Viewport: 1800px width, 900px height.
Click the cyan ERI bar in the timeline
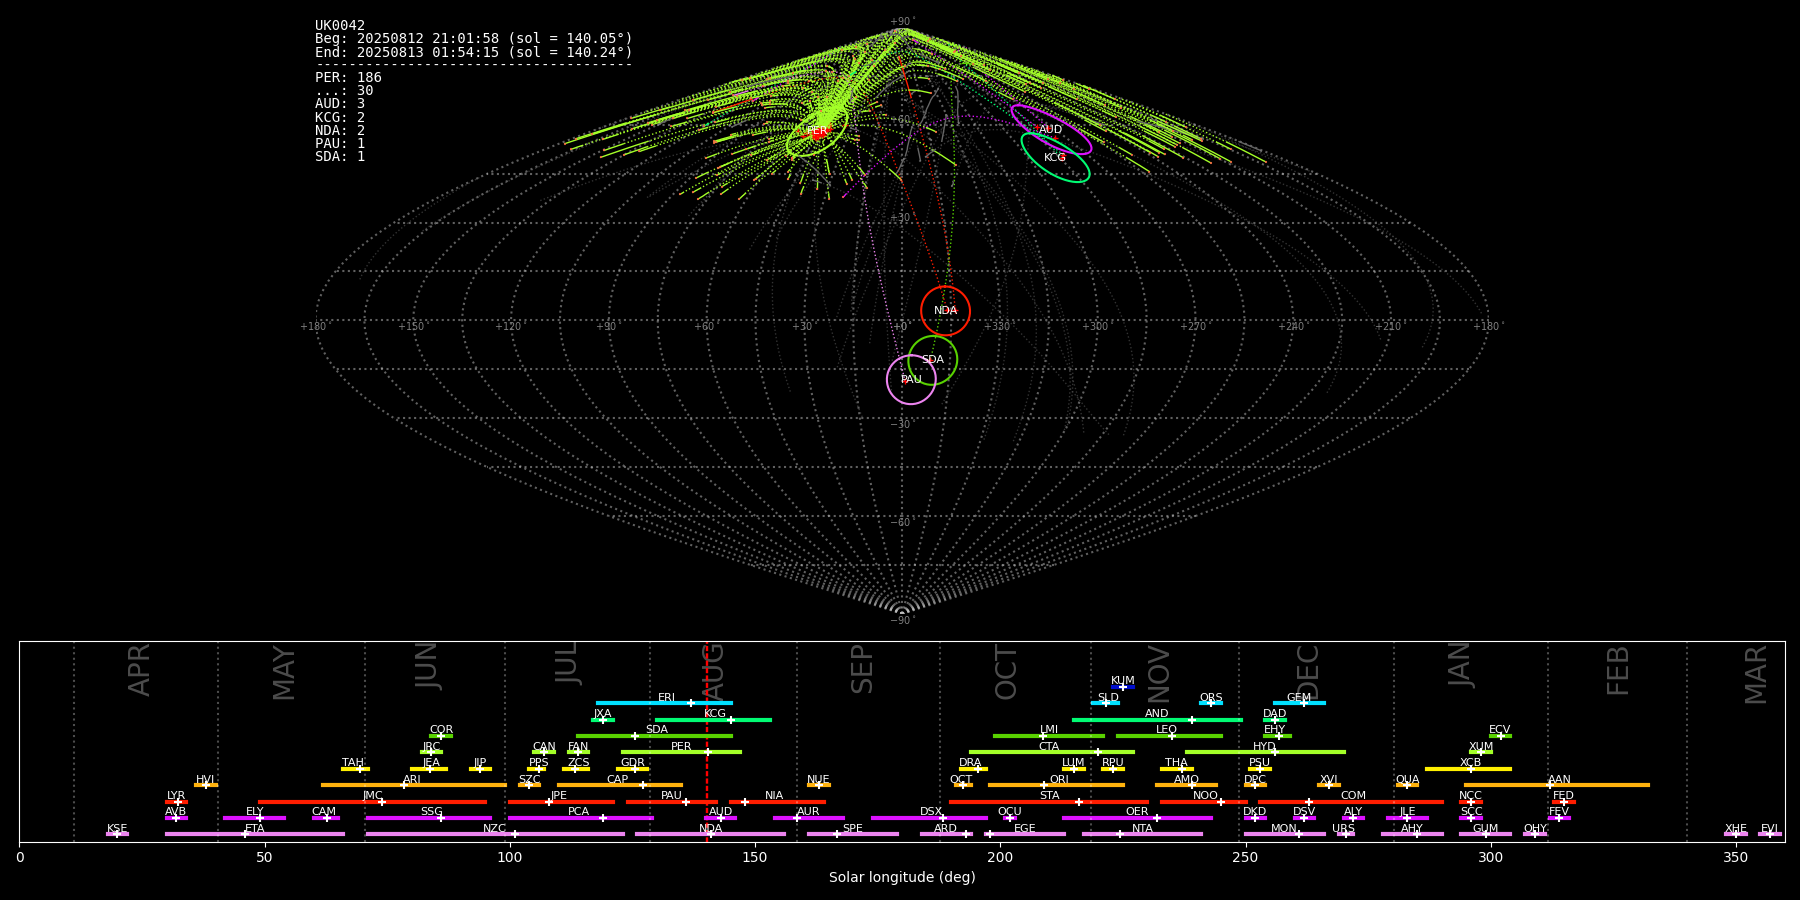(664, 703)
